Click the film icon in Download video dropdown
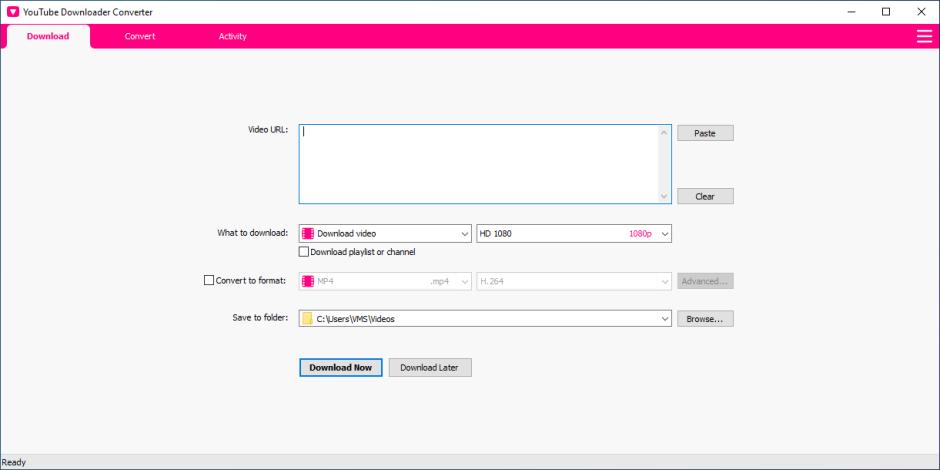940x470 pixels. tap(308, 234)
